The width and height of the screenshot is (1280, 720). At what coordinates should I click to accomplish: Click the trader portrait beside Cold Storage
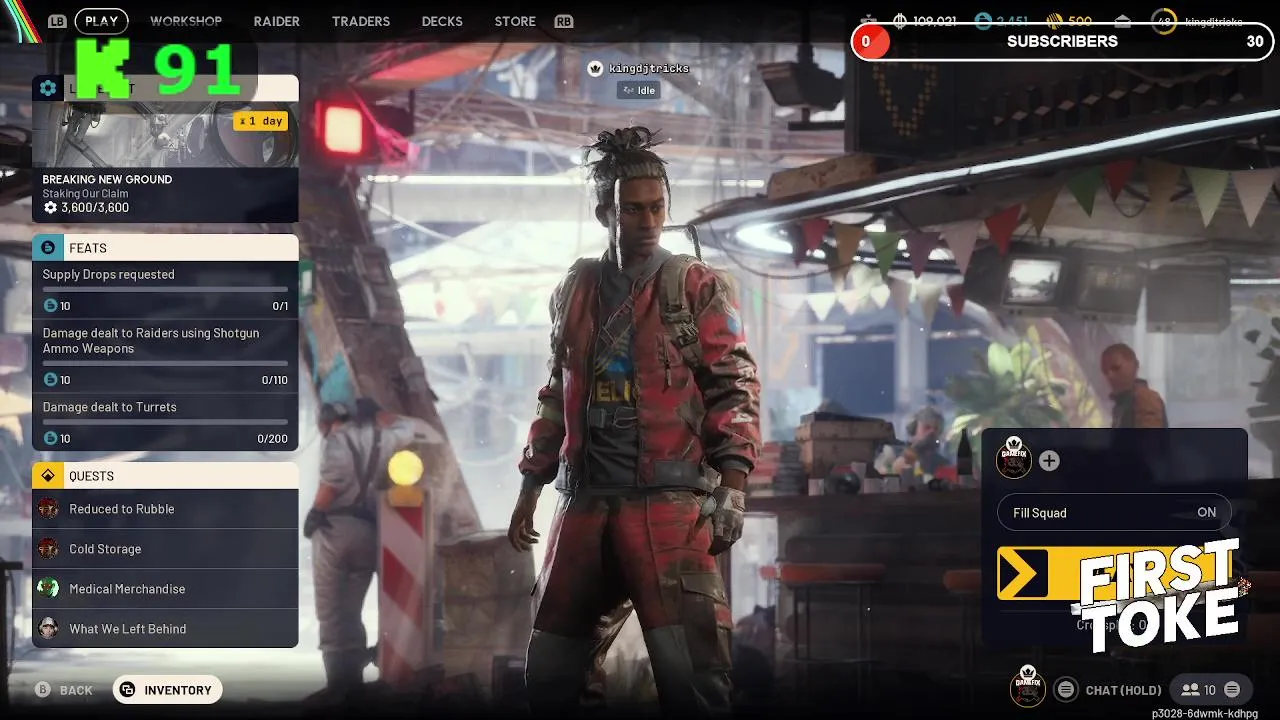tap(48, 549)
